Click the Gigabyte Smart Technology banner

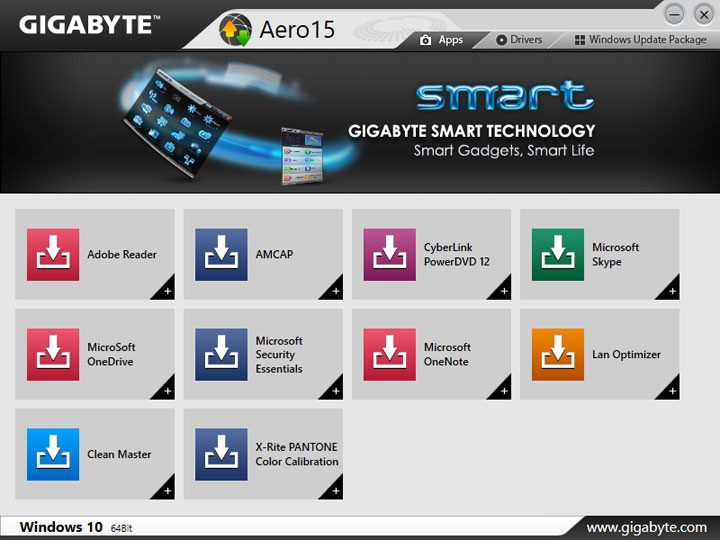[360, 122]
